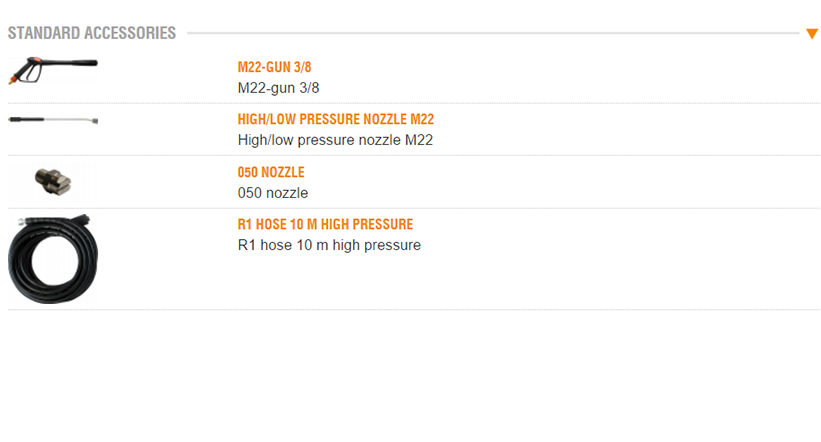Open the orange 050 NOZZLE title
821x442 pixels.
click(270, 172)
